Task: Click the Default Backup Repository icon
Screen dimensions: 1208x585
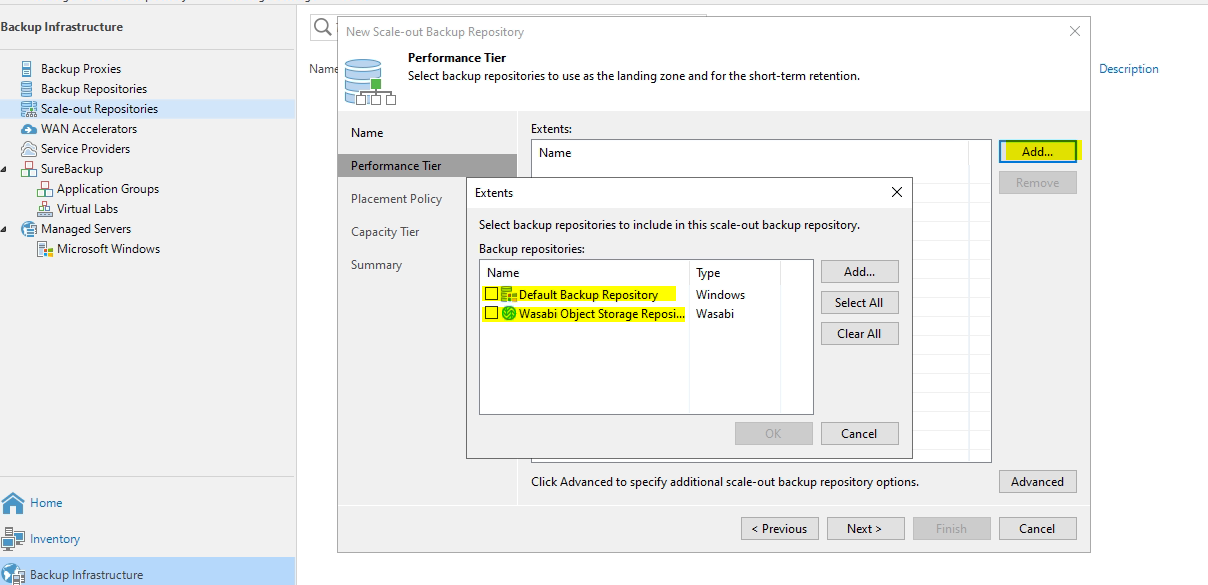Action: [508, 294]
